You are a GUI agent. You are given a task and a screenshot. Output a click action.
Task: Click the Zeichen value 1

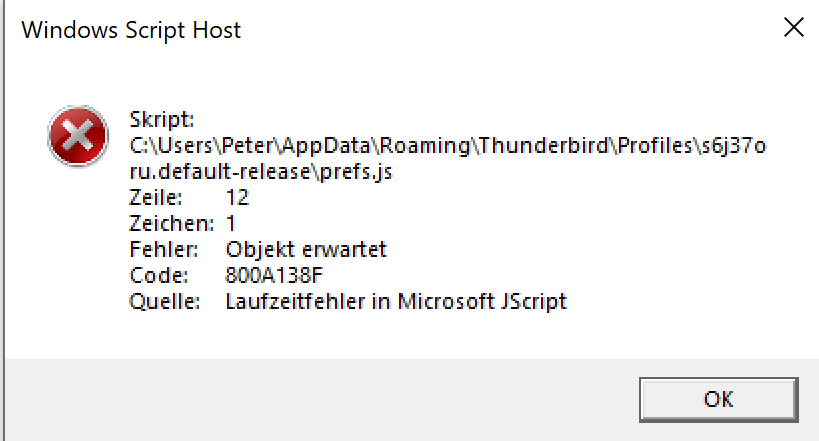coord(231,223)
